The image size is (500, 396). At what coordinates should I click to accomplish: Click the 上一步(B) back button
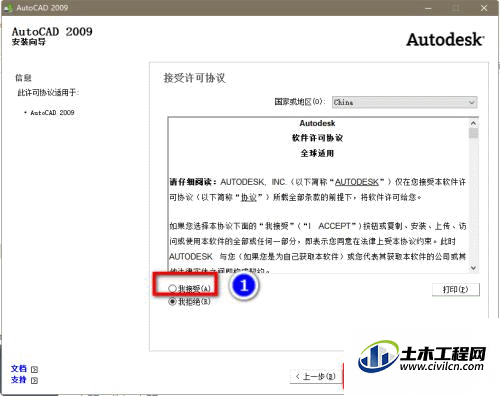click(315, 377)
